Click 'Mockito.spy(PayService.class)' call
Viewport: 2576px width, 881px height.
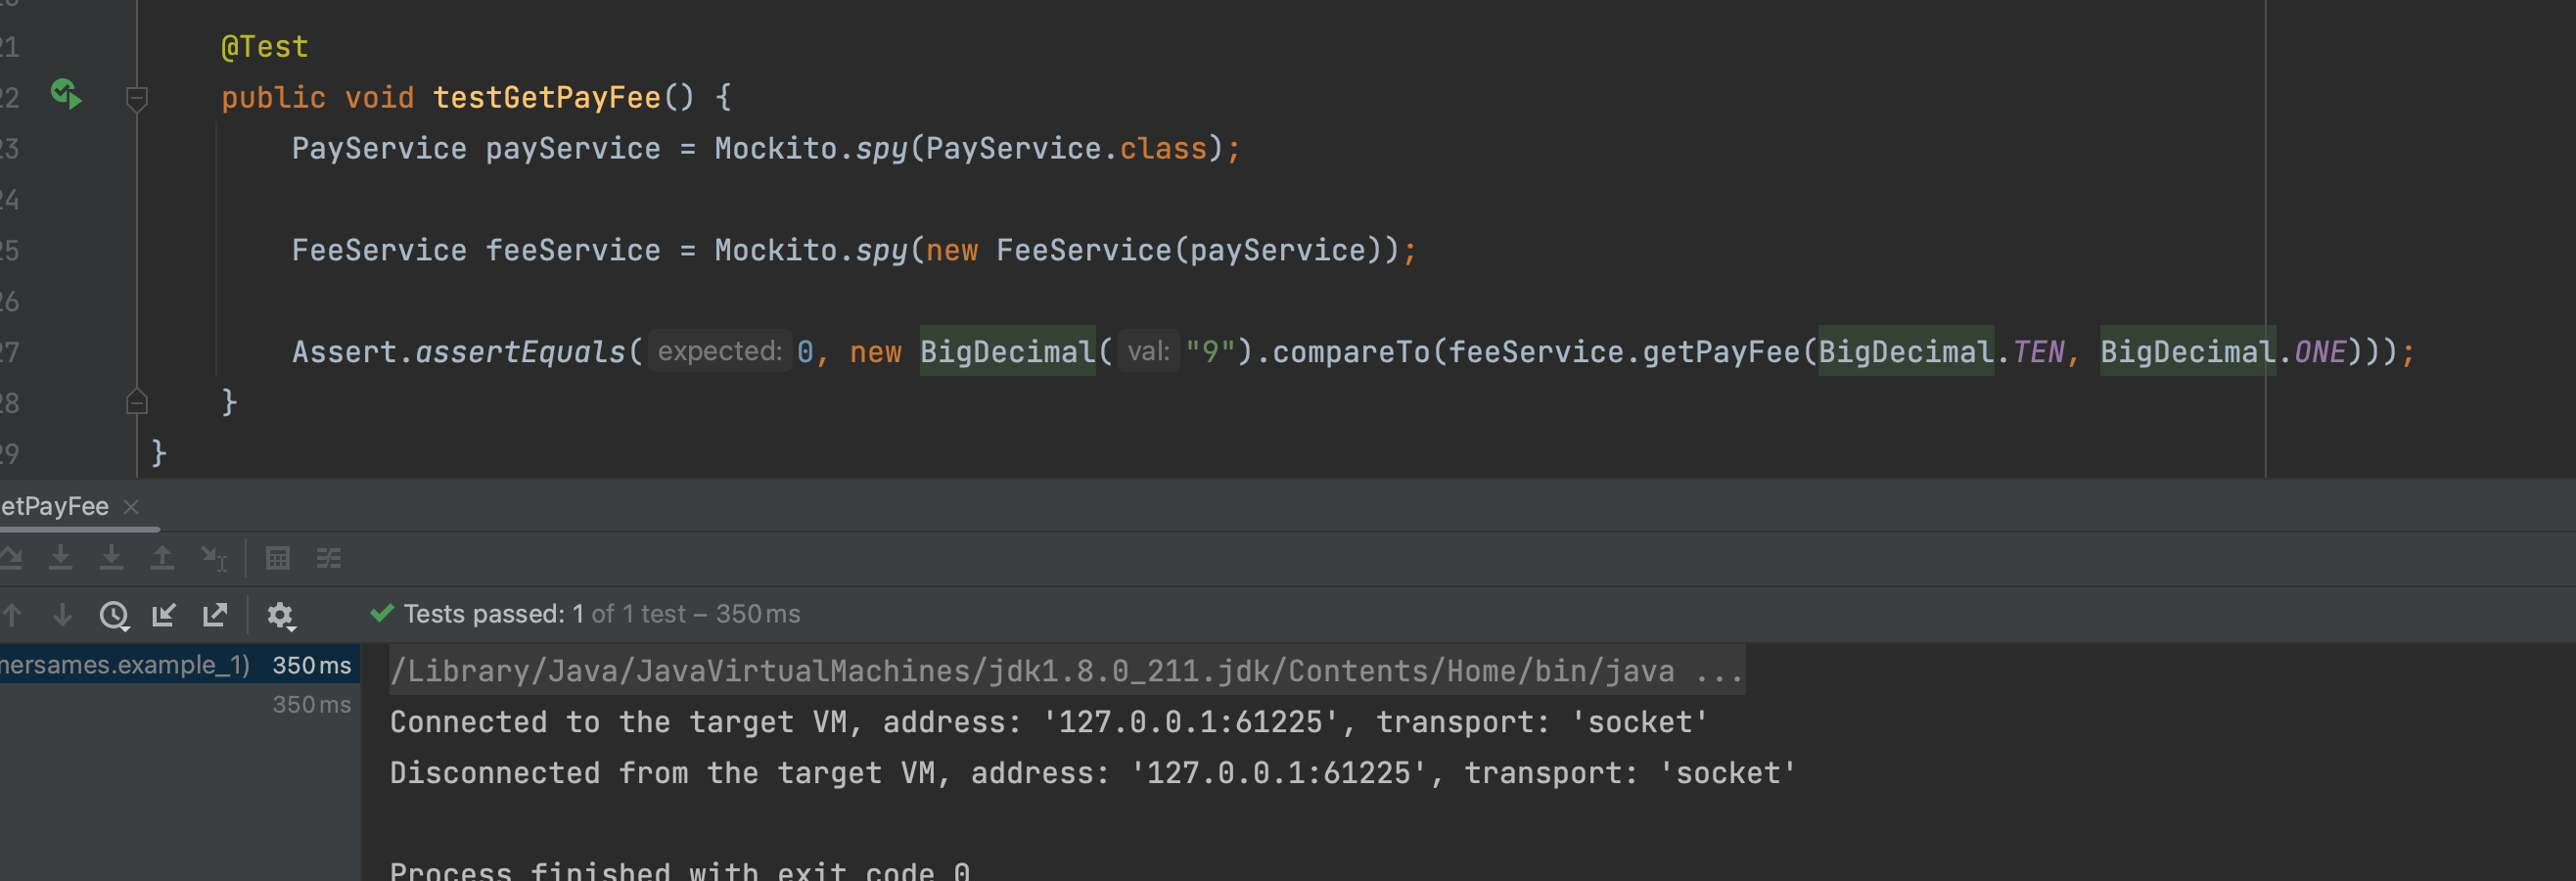coord(969,148)
